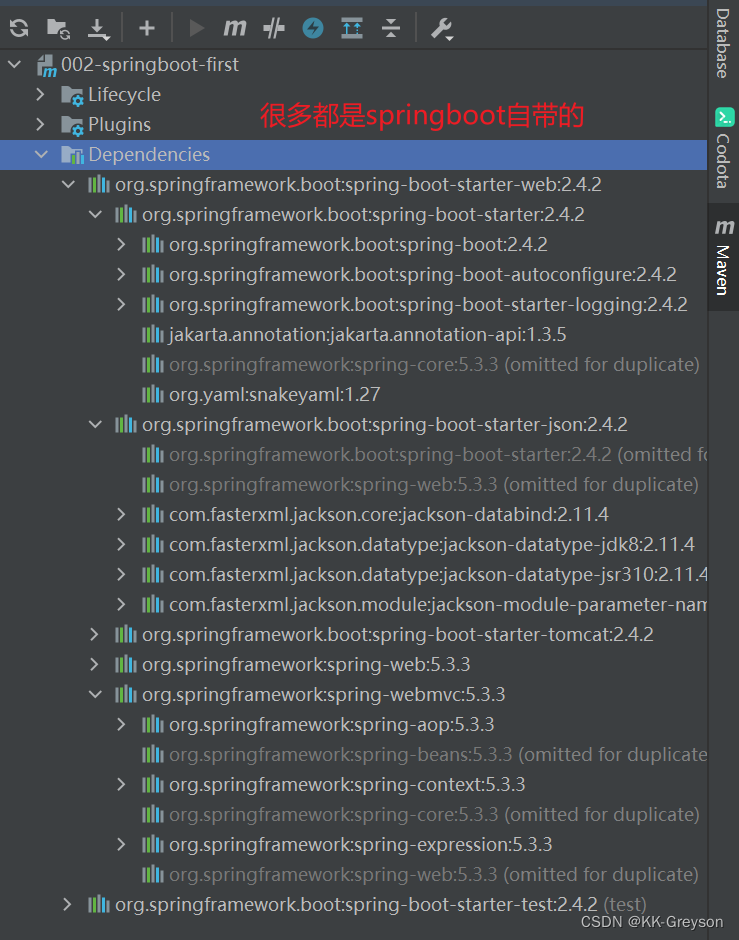Collapse spring-boot-starter-web:2.4.2 dependency
Image resolution: width=739 pixels, height=940 pixels.
pyautogui.click(x=69, y=184)
